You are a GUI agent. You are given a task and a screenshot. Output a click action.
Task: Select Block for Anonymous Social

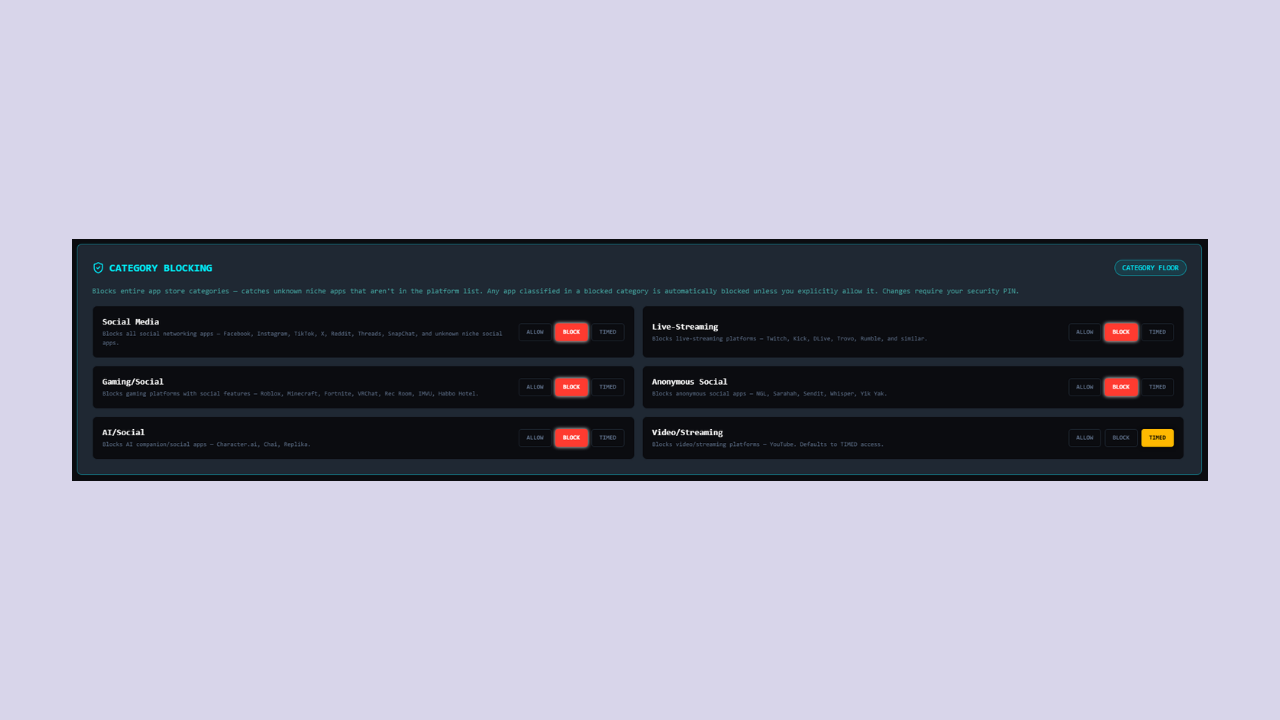pos(1121,387)
